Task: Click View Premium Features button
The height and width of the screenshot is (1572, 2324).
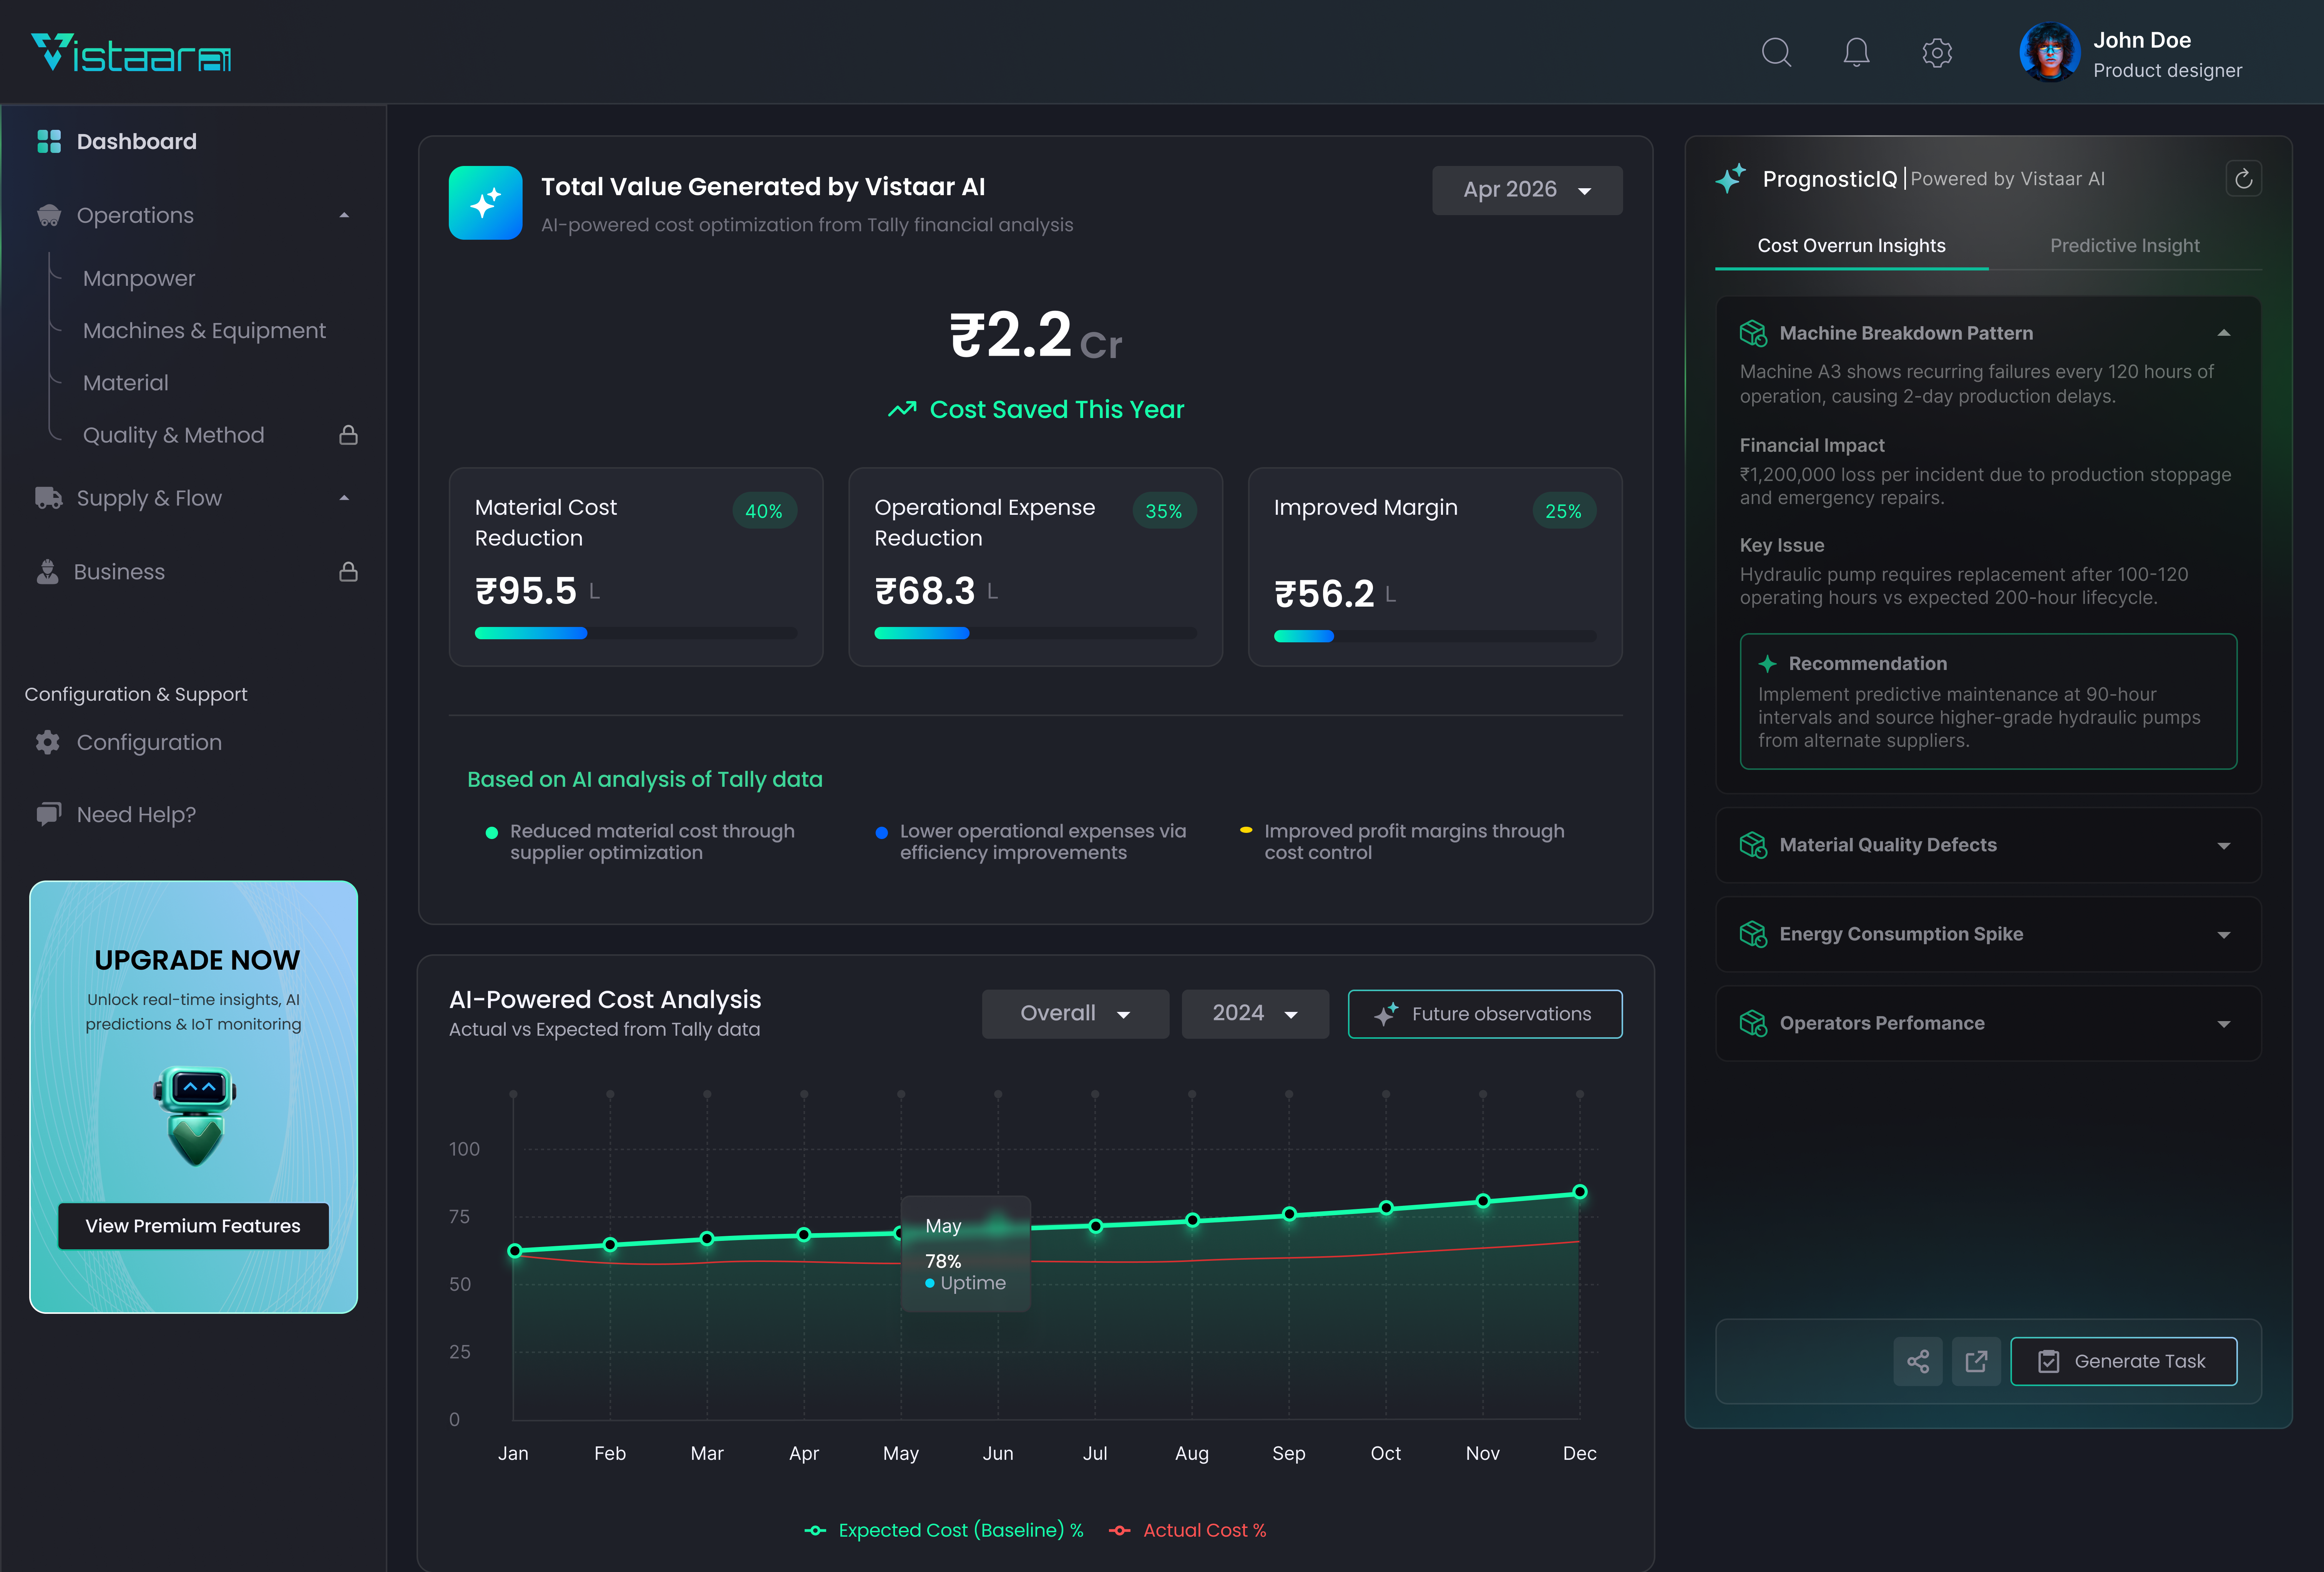Action: coord(193,1226)
